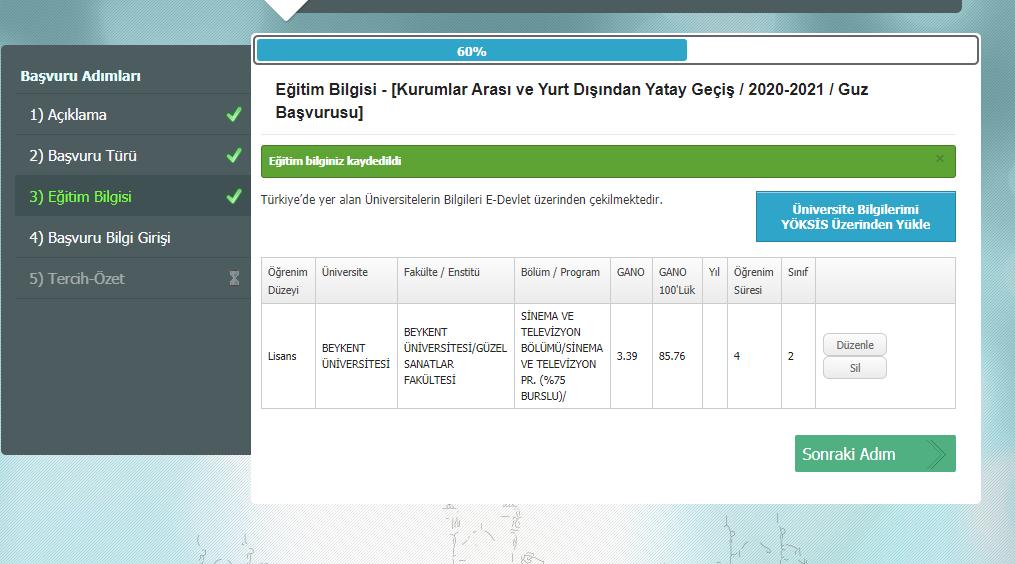This screenshot has height=564, width=1015.
Task: Proceed with the Sonraki Adım button
Action: click(875, 453)
